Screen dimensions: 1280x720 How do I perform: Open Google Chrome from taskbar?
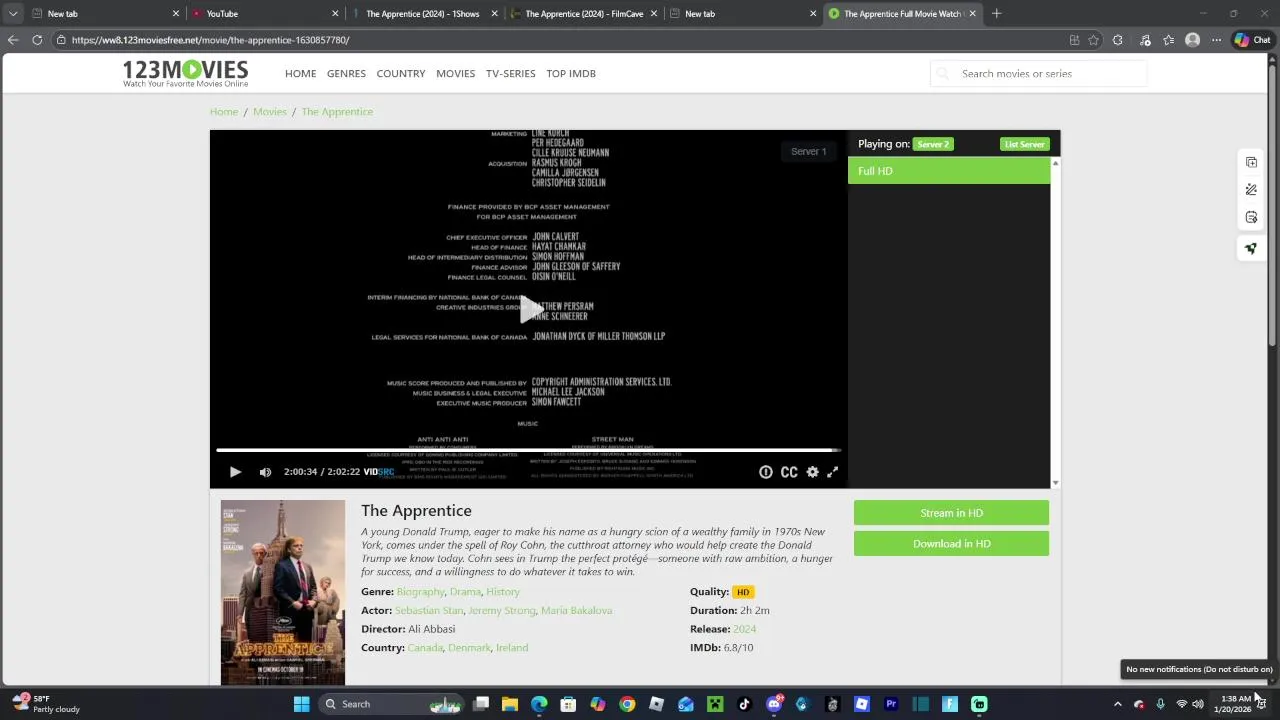[x=627, y=704]
